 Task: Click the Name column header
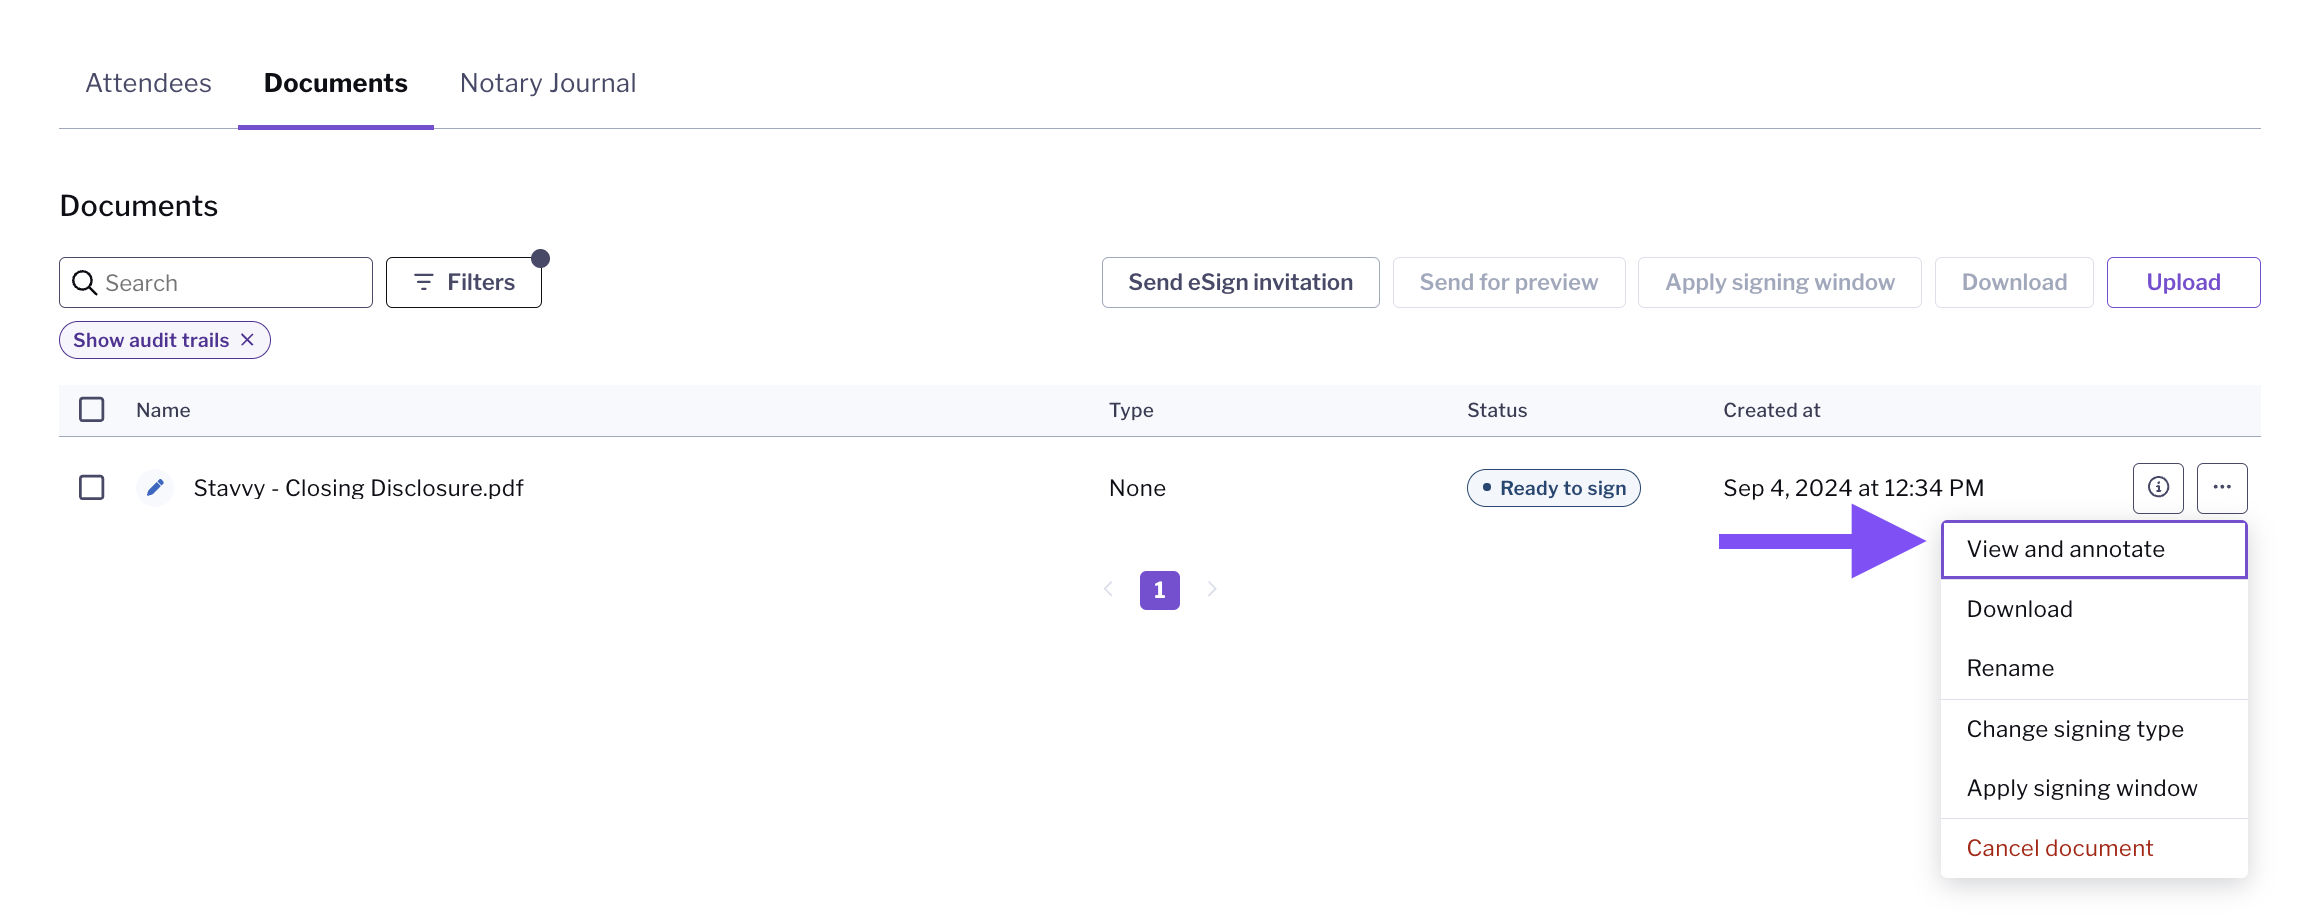click(x=163, y=410)
